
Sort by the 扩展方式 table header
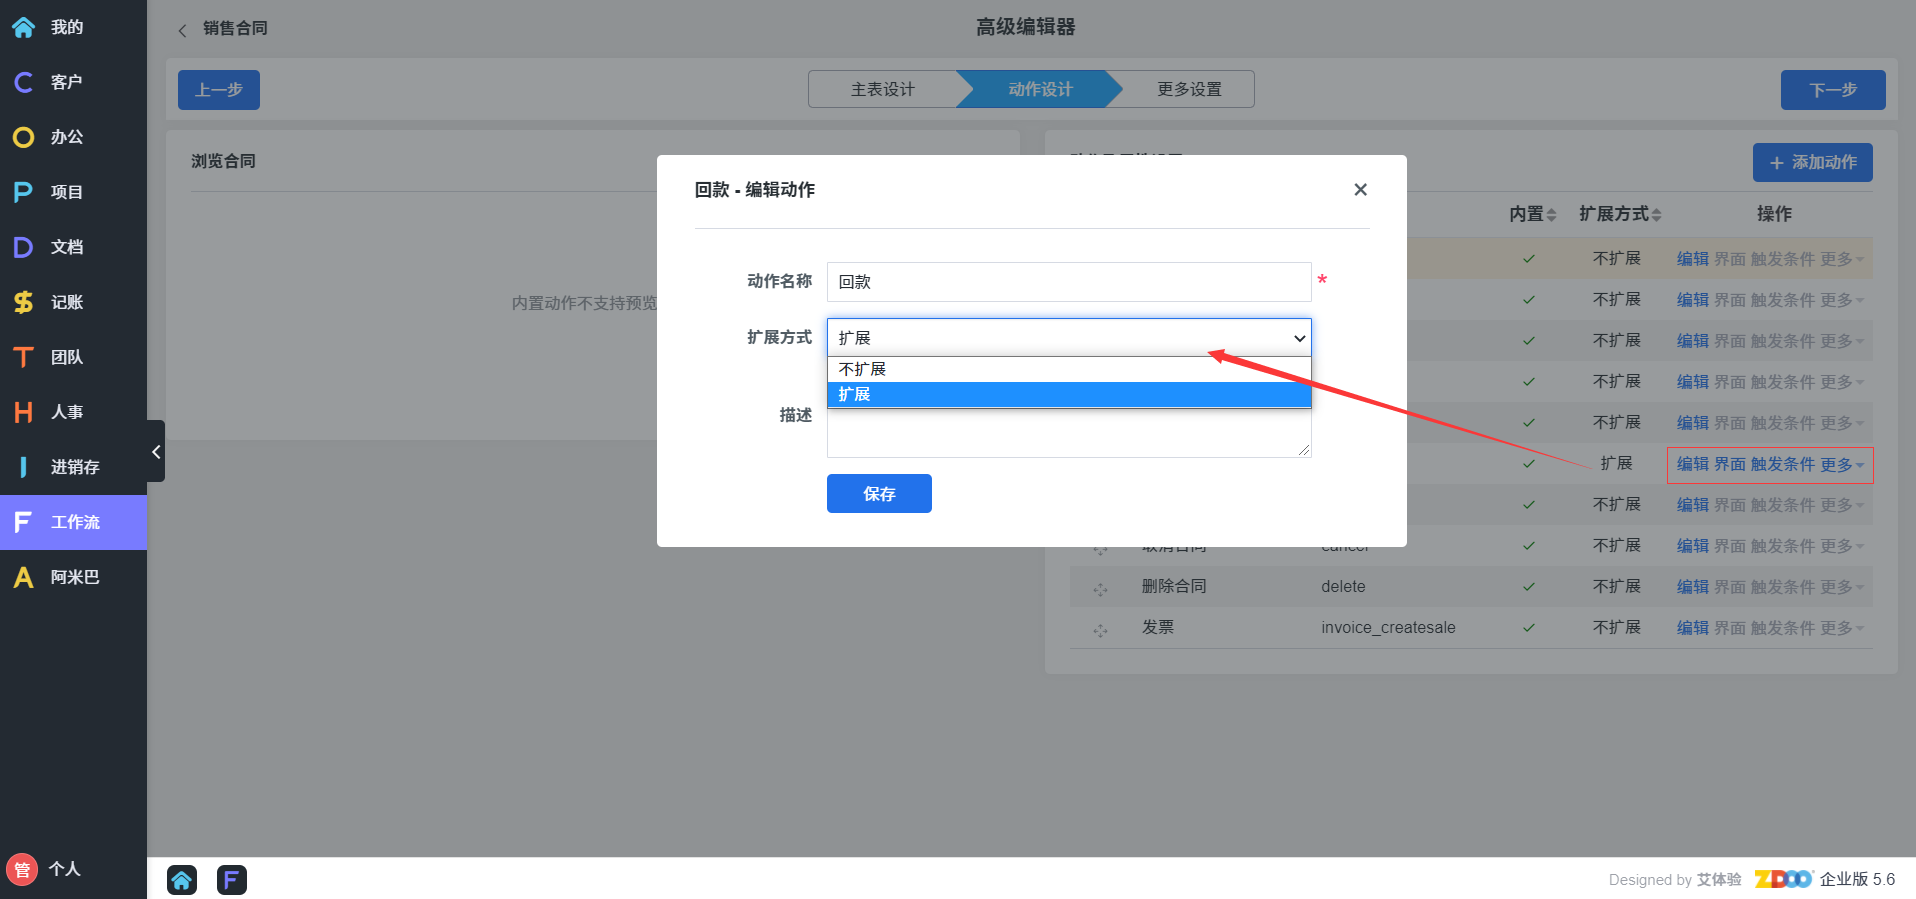(x=1620, y=214)
